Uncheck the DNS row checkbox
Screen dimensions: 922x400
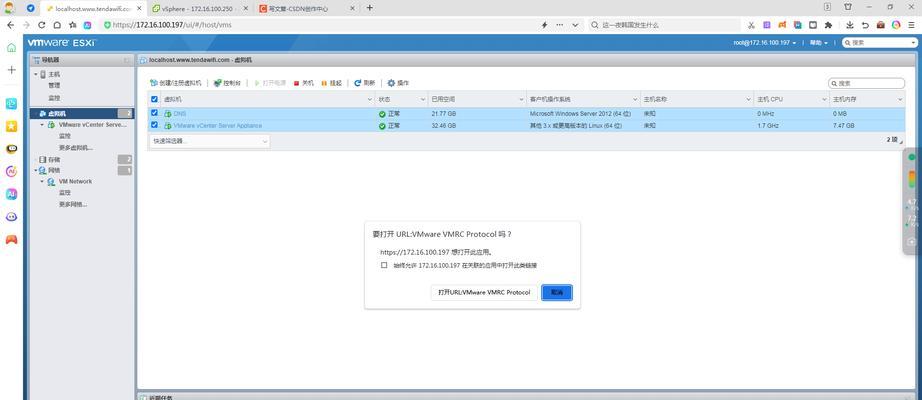tap(155, 113)
